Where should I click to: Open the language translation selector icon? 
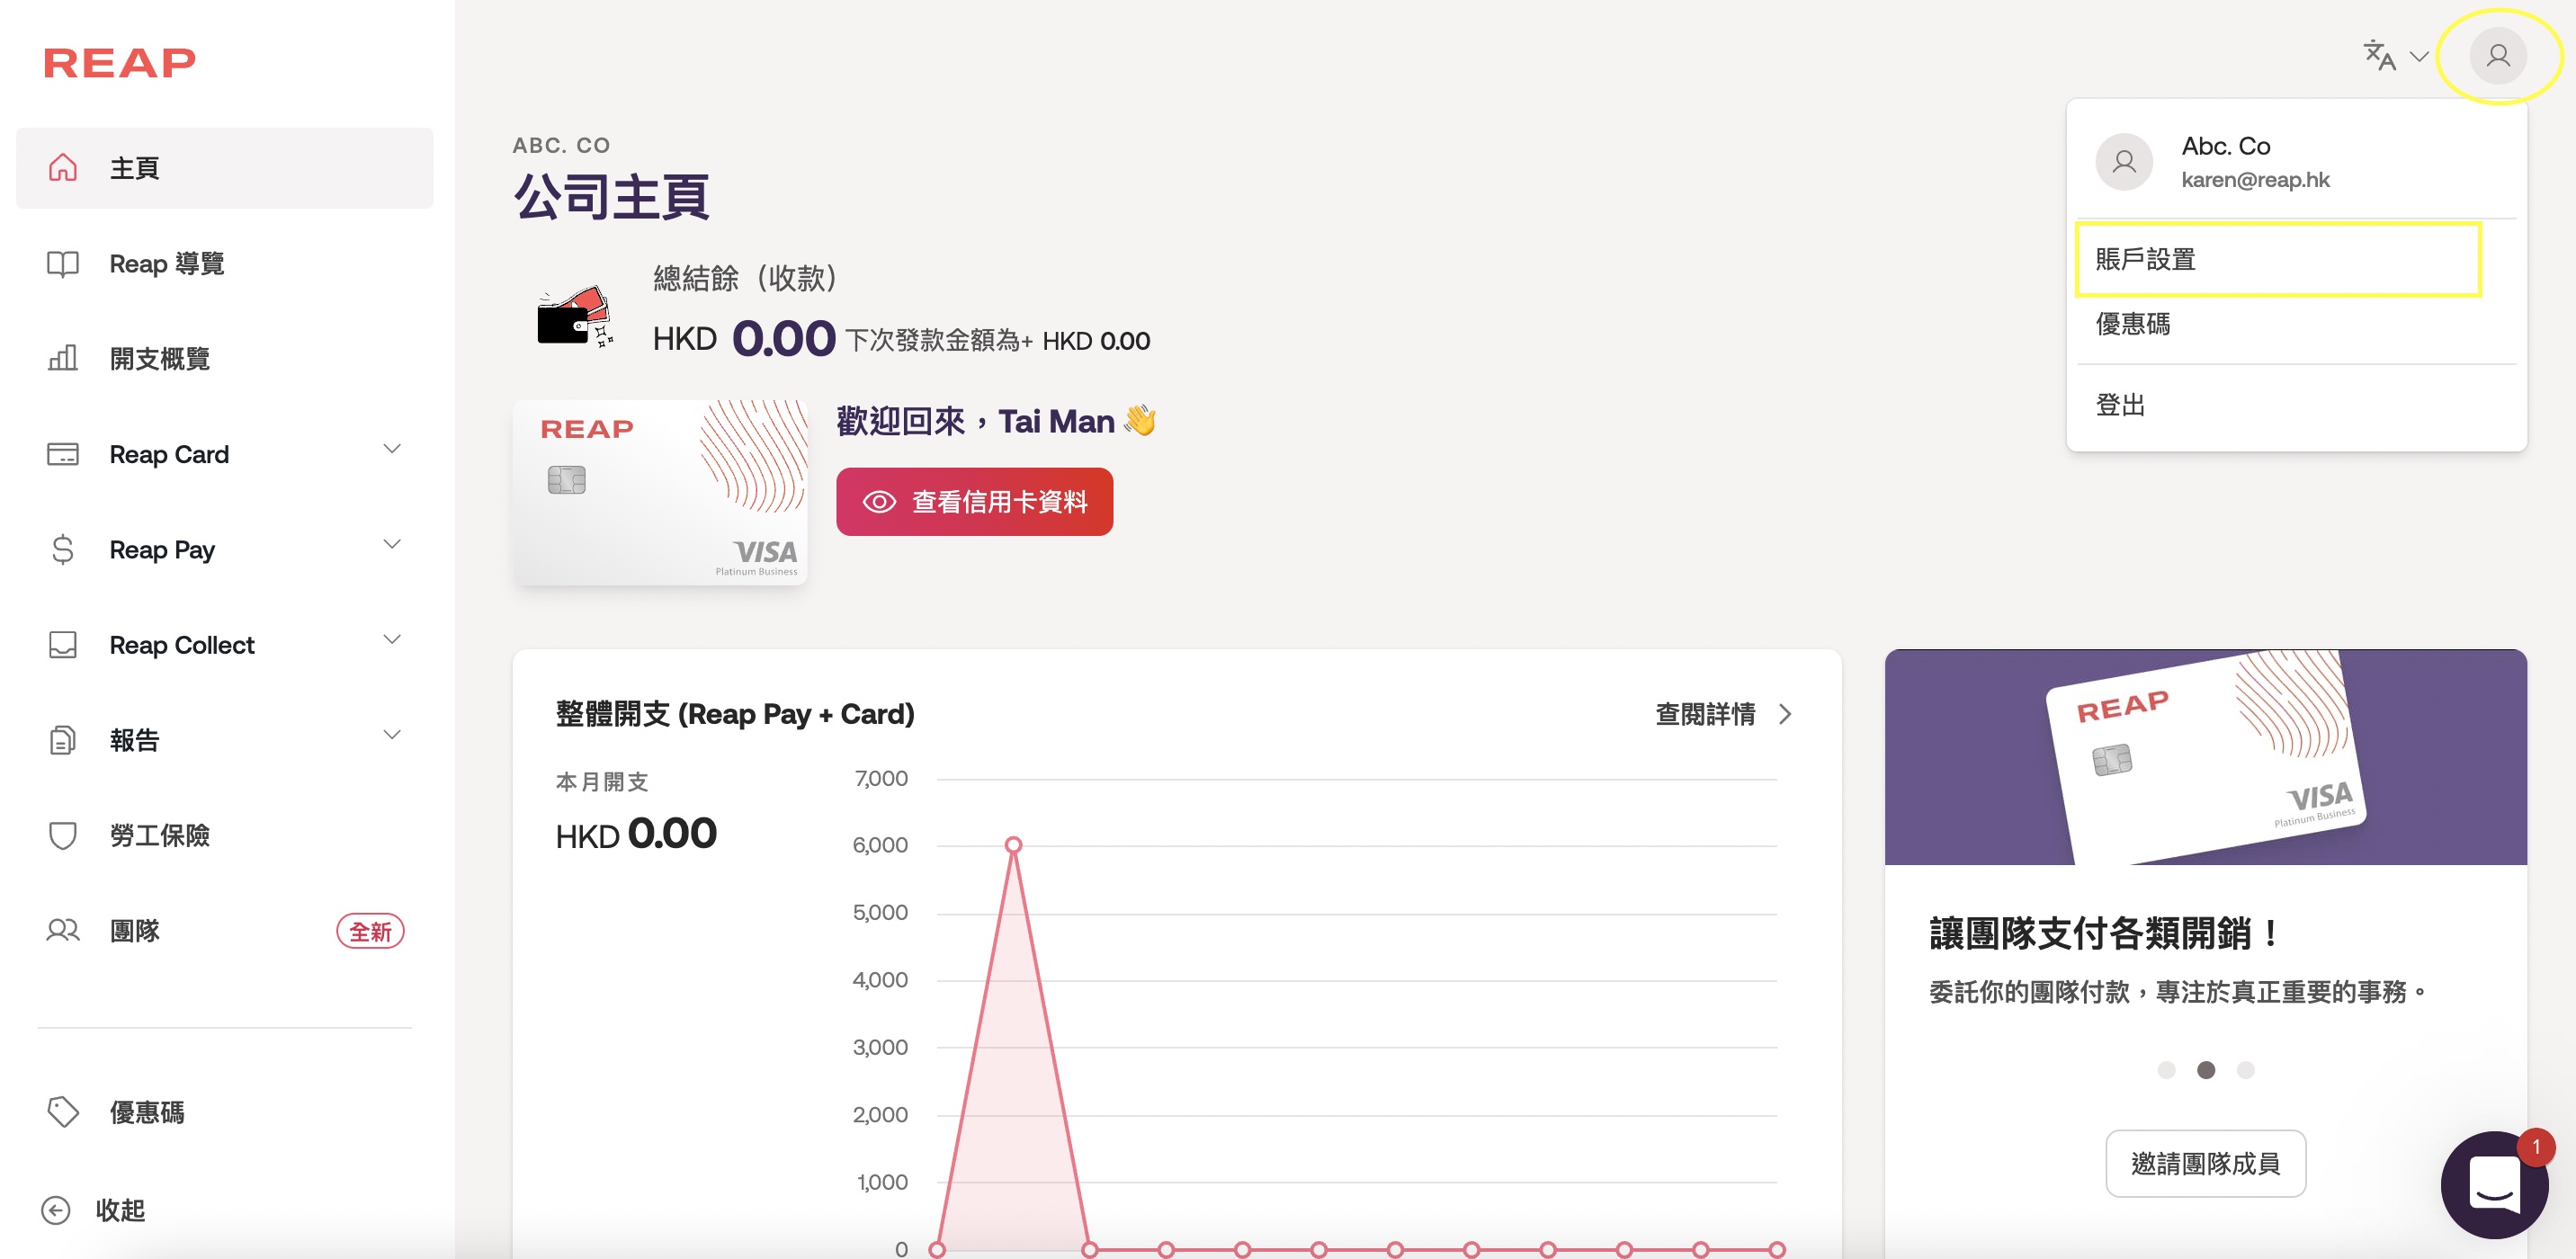pyautogui.click(x=2379, y=56)
